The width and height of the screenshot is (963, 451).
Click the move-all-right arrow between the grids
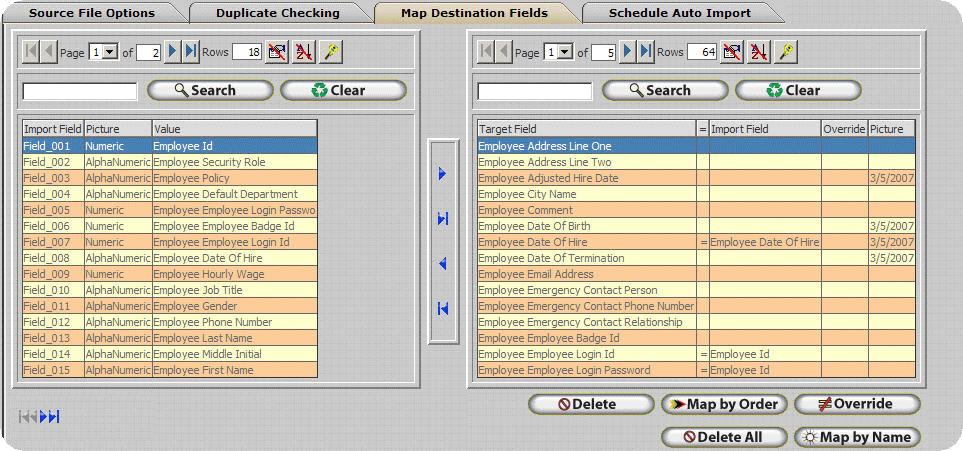tap(442, 219)
